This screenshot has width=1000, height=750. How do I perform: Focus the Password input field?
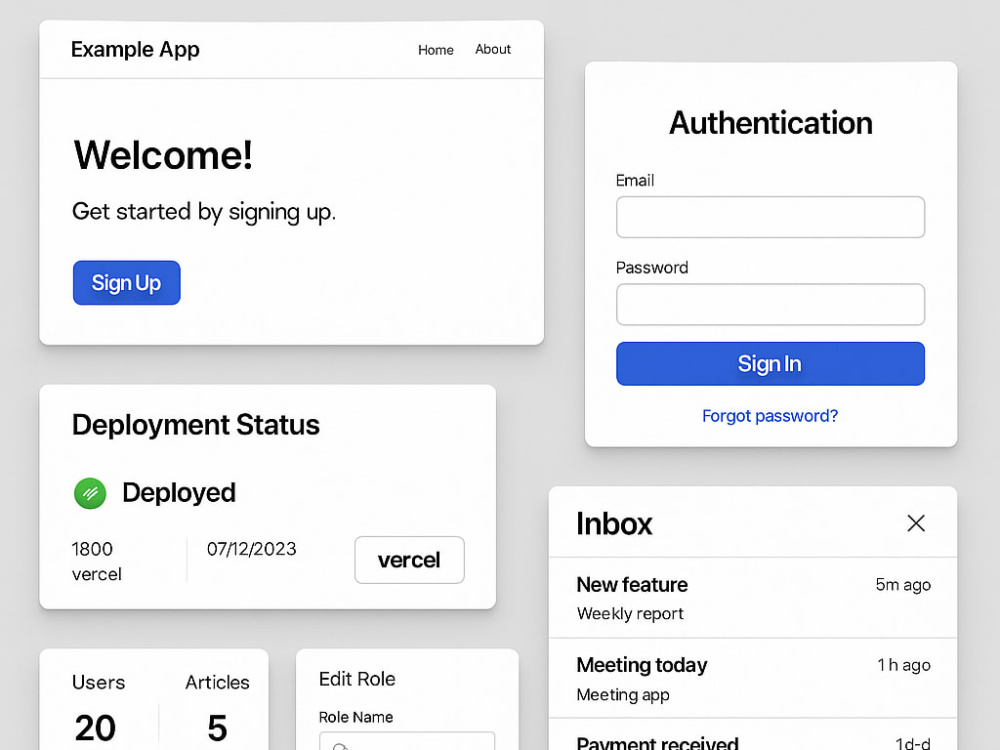(x=770, y=304)
